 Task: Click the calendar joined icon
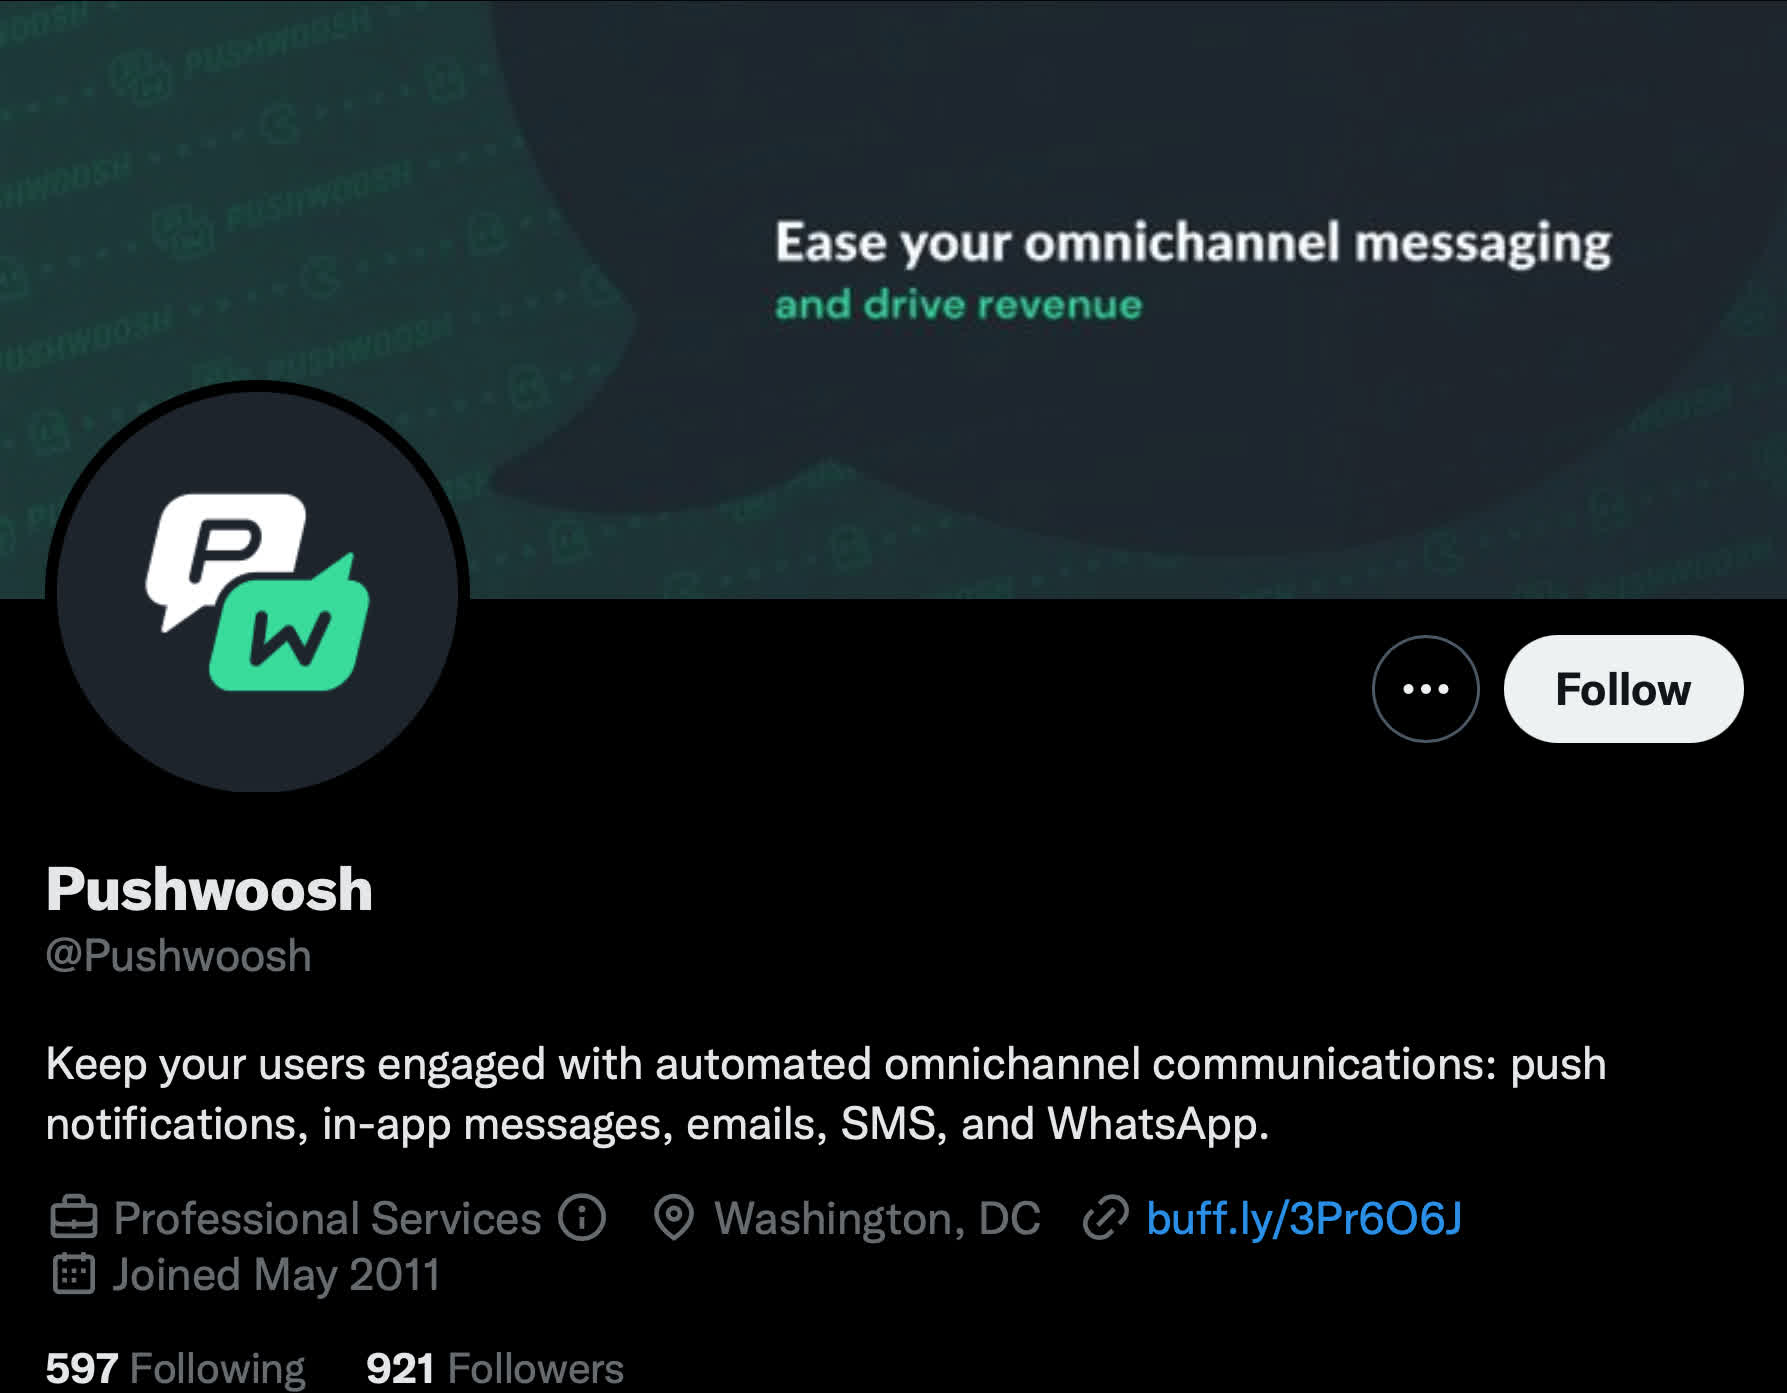[x=73, y=1274]
